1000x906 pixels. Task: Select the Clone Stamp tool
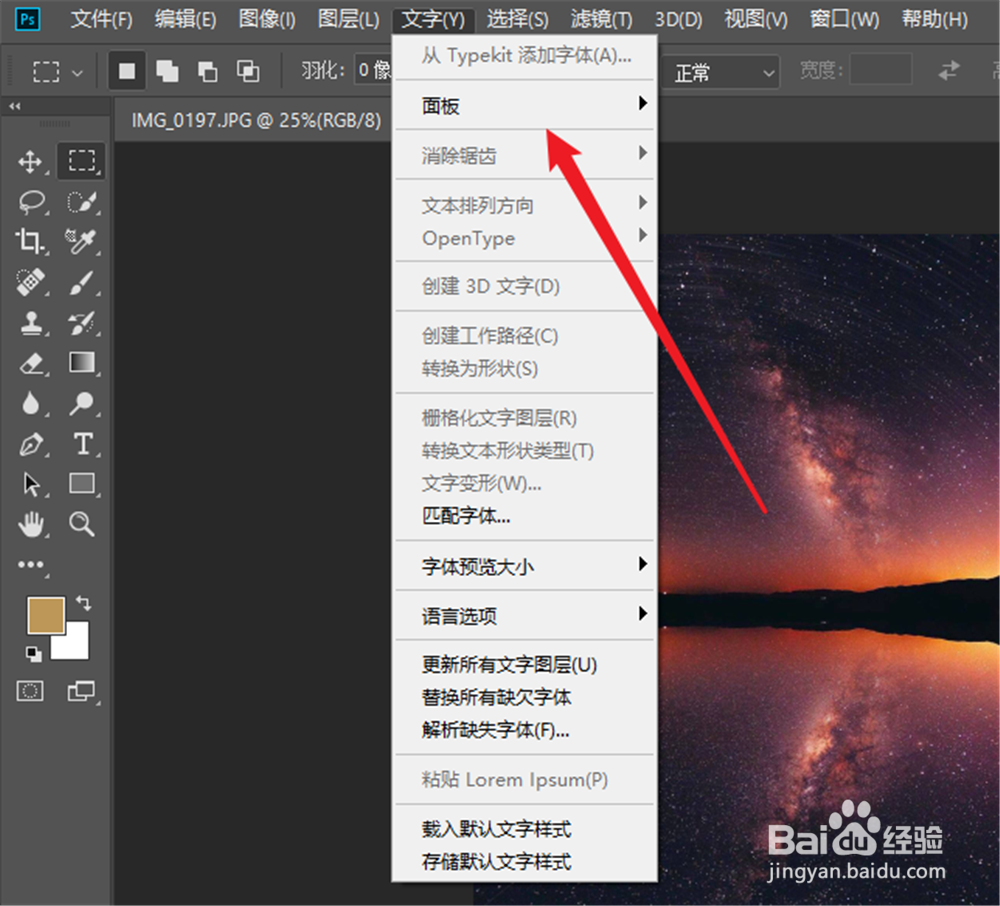[31, 323]
